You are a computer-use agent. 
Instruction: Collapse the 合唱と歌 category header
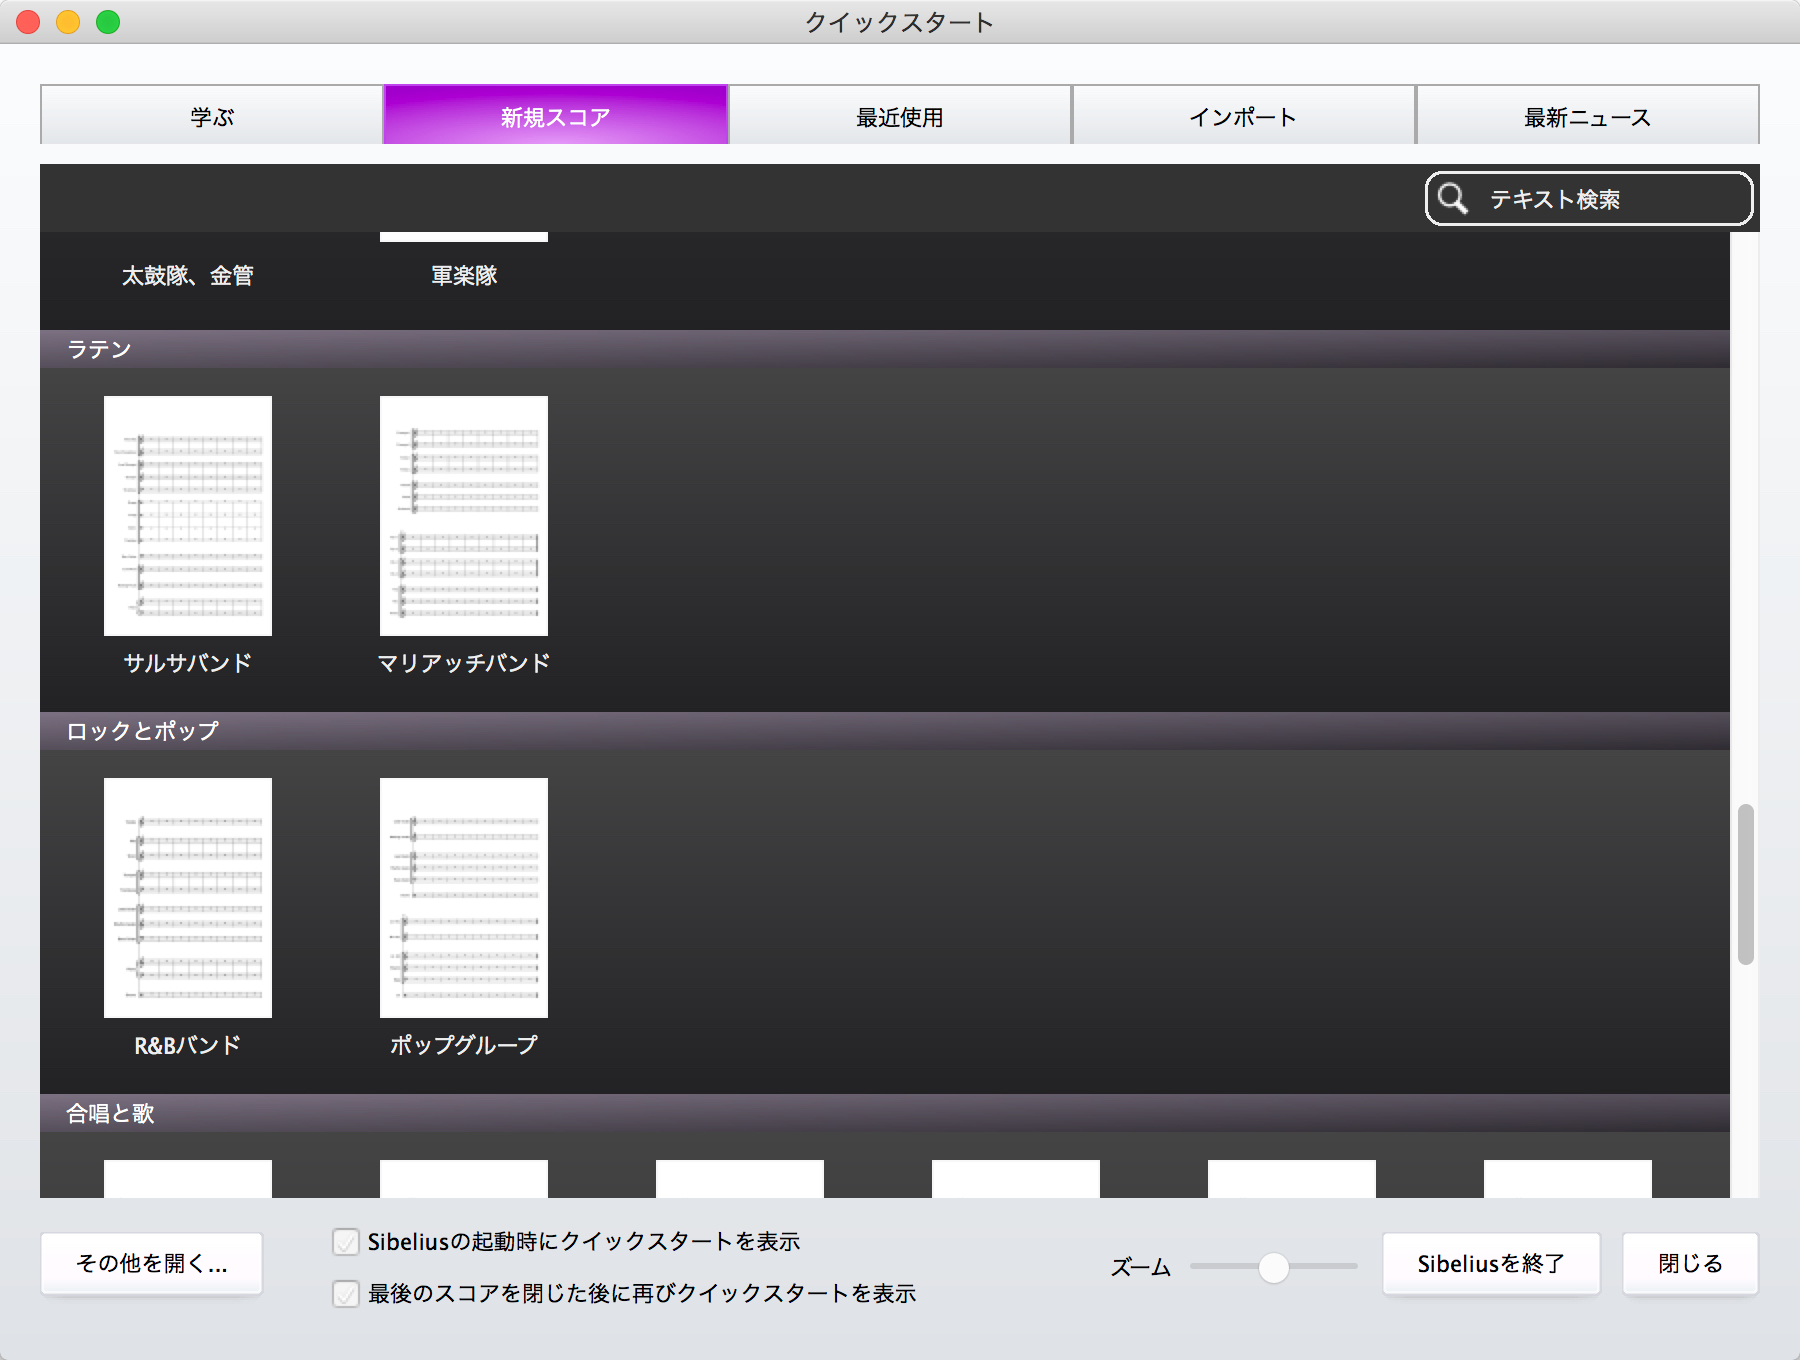click(x=885, y=1113)
